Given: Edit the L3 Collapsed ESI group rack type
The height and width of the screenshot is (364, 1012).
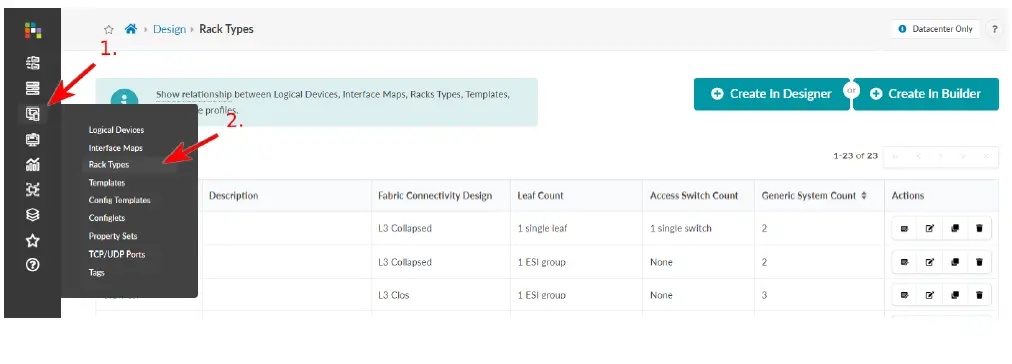Looking at the screenshot, I should (930, 261).
